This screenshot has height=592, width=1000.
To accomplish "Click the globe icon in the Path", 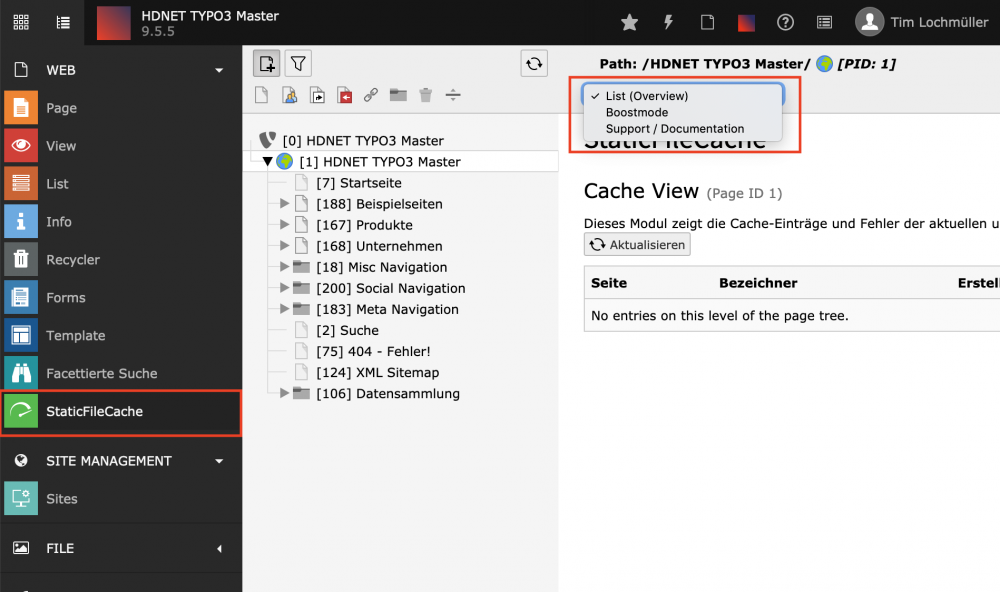I will [x=824, y=64].
